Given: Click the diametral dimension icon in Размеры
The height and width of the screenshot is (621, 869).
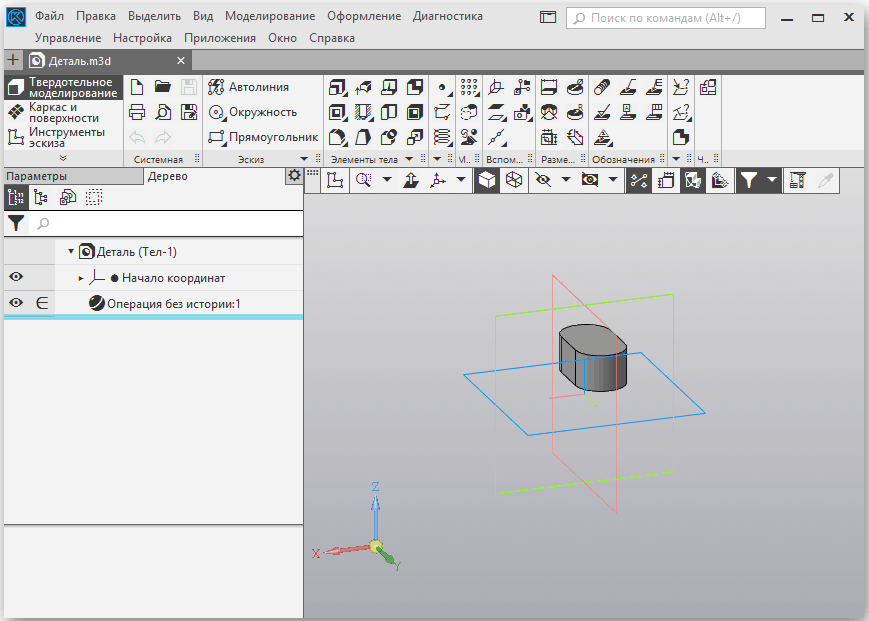Looking at the screenshot, I should pyautogui.click(x=575, y=87).
